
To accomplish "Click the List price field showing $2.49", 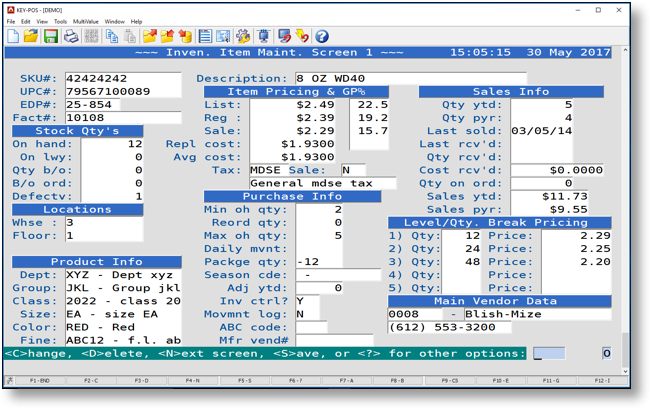I will point(295,104).
